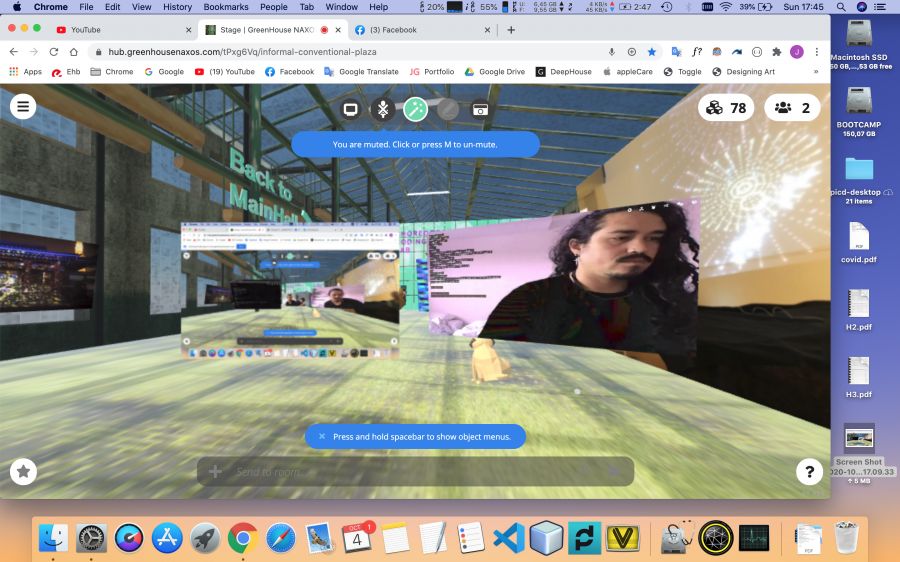
Task: Select the H2.pdf desktop file
Action: [859, 310]
